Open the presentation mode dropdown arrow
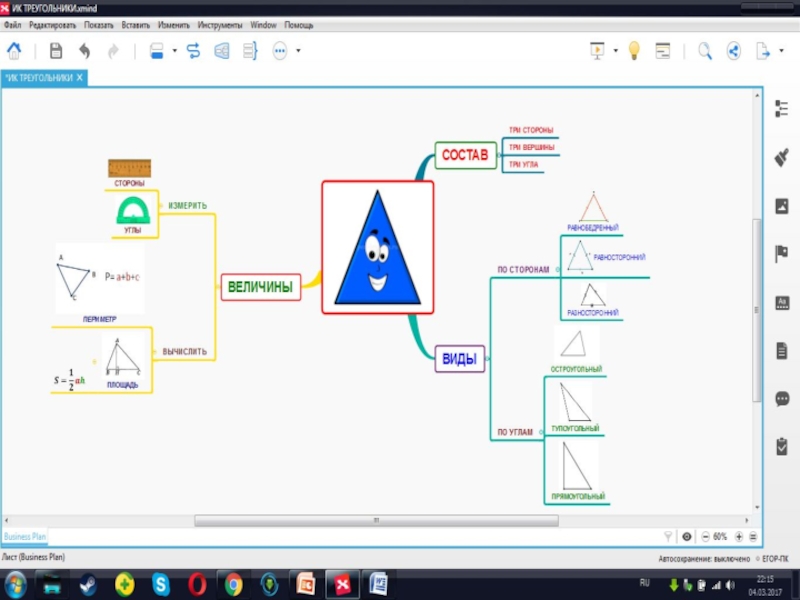800x600 pixels. click(x=615, y=51)
